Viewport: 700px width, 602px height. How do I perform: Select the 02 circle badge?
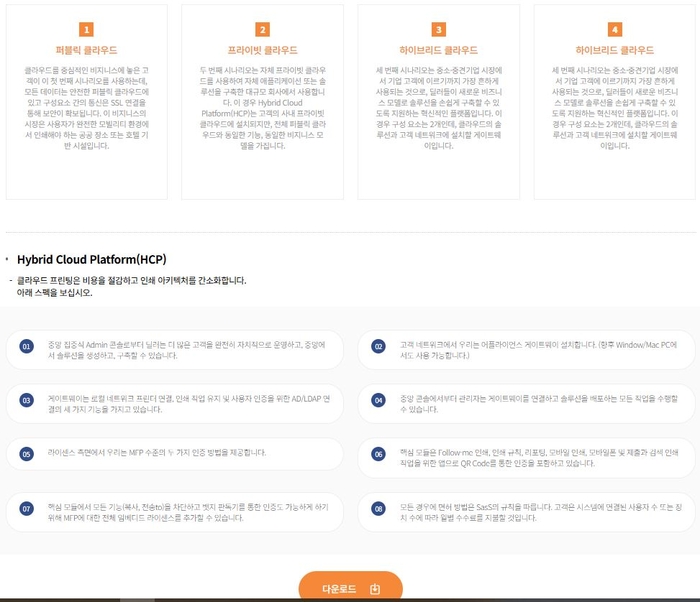pos(378,347)
